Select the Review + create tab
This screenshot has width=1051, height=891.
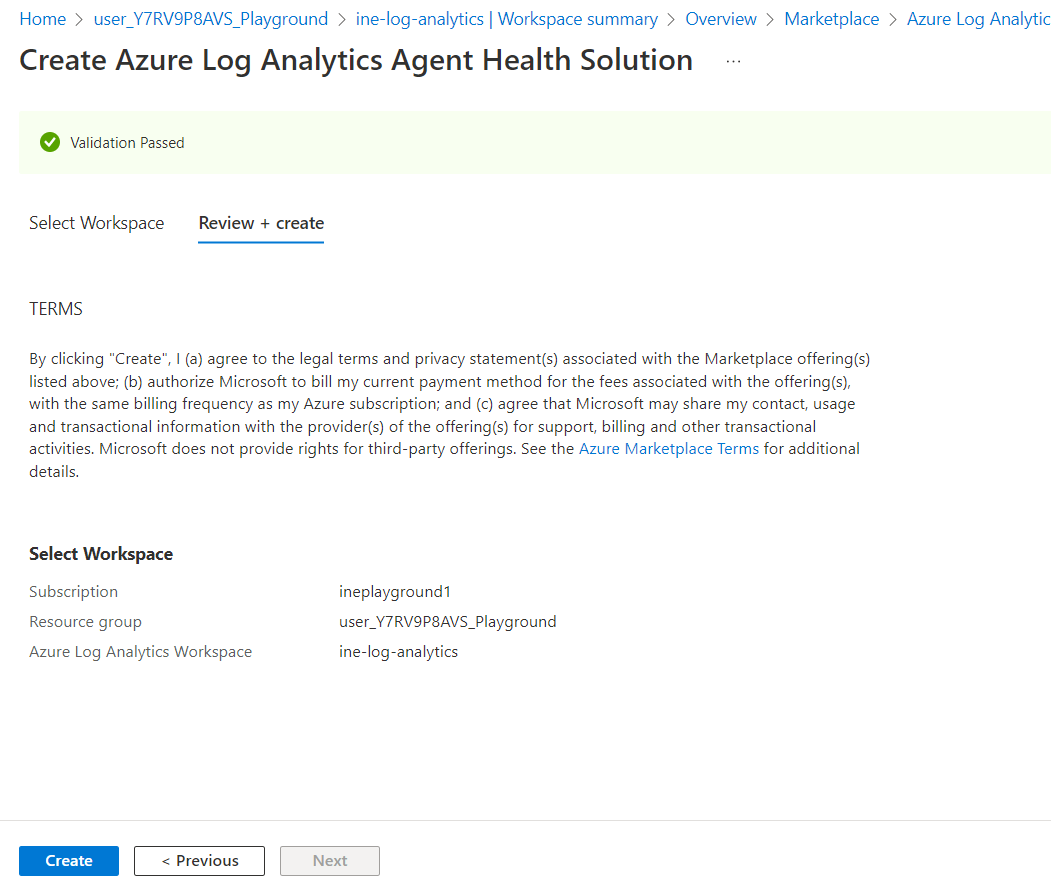point(261,223)
